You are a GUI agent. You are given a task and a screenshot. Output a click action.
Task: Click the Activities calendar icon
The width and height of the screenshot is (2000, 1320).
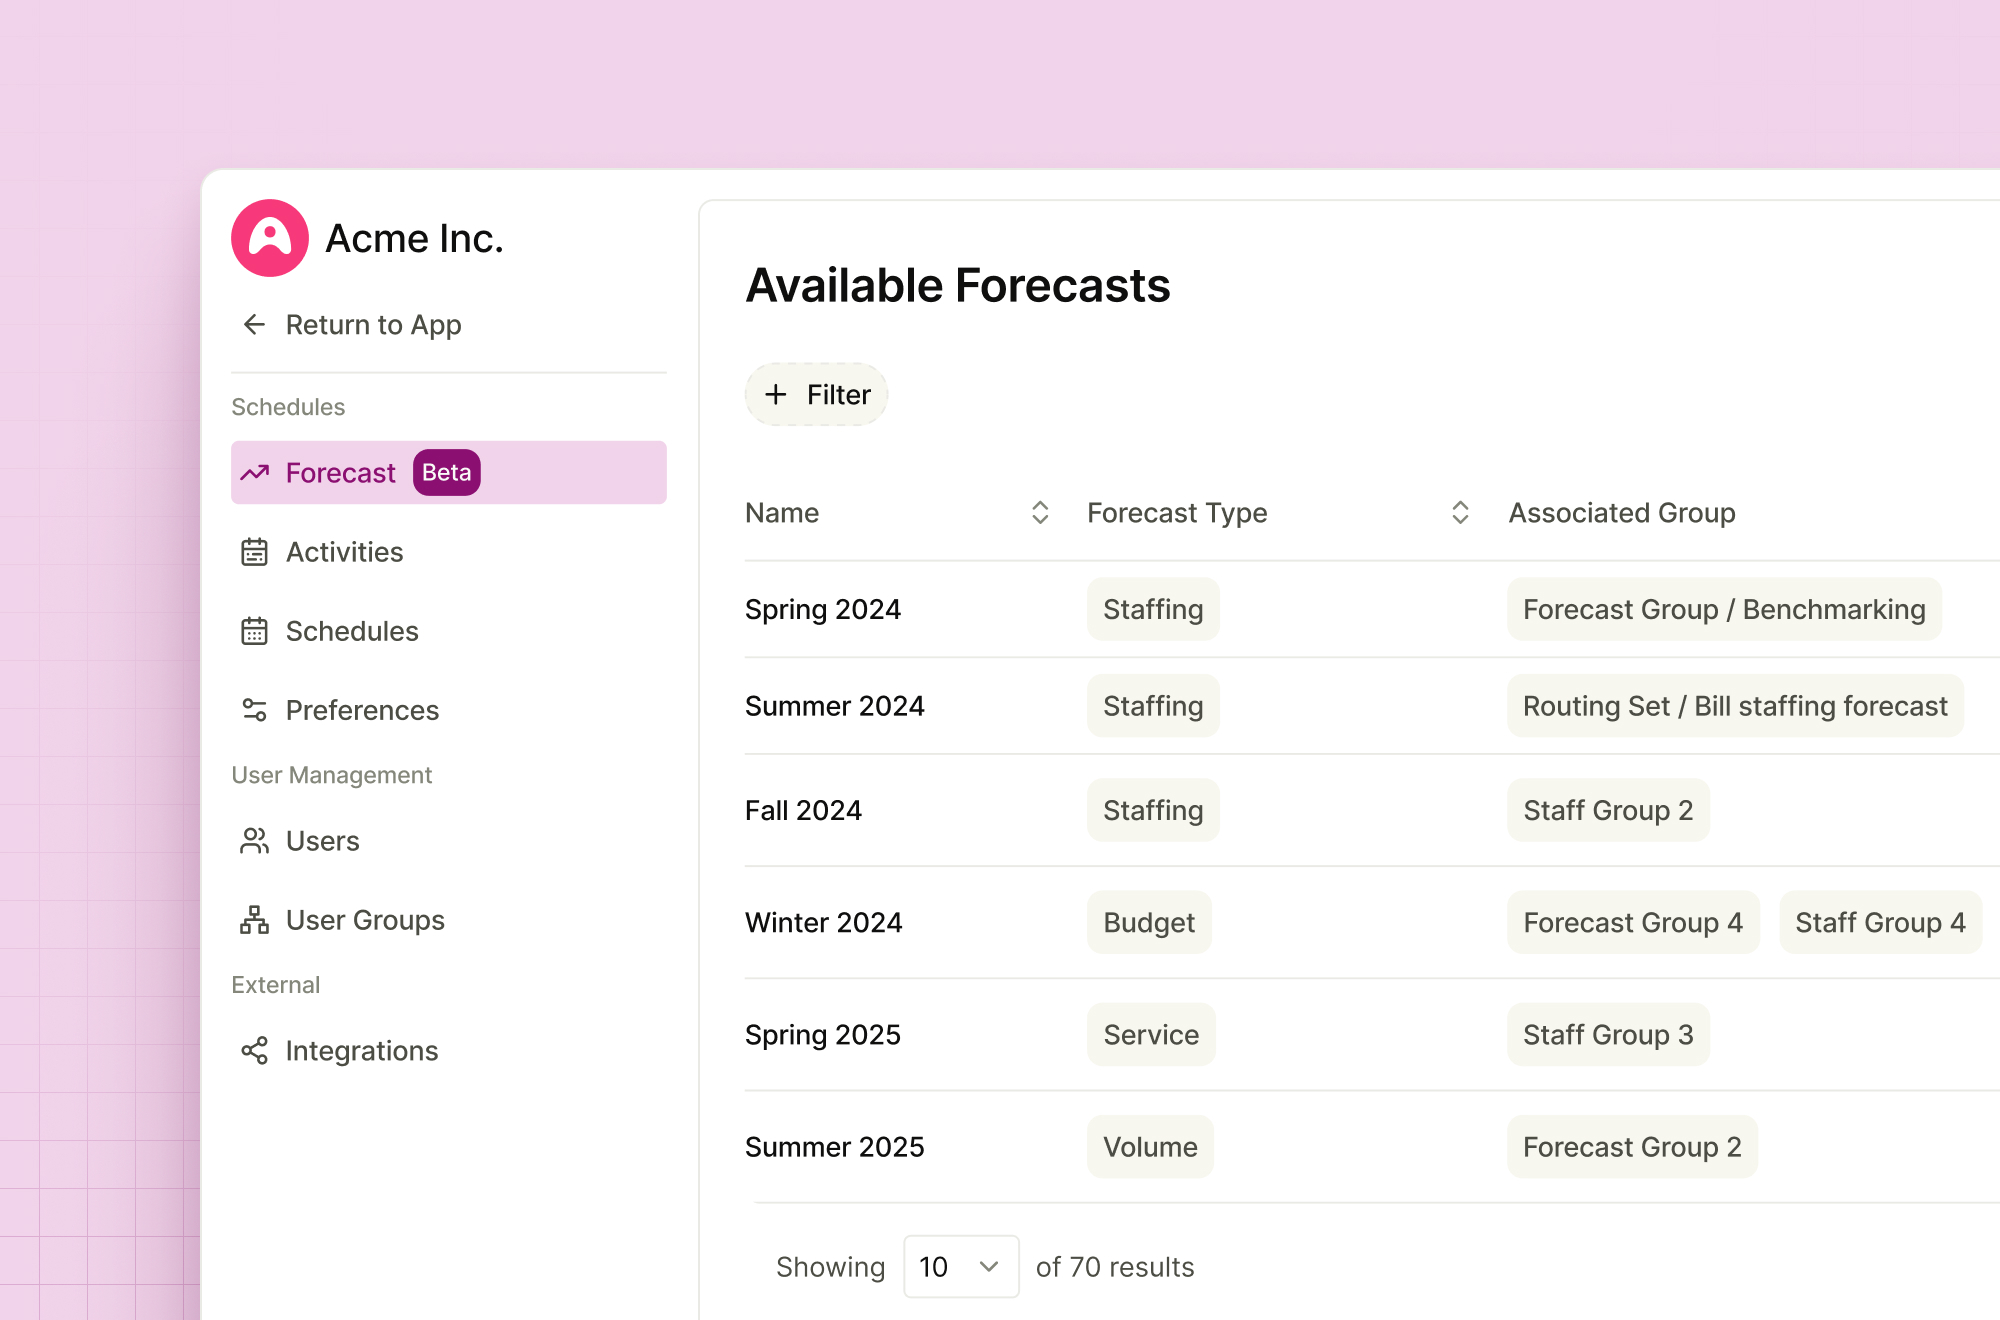(x=254, y=552)
